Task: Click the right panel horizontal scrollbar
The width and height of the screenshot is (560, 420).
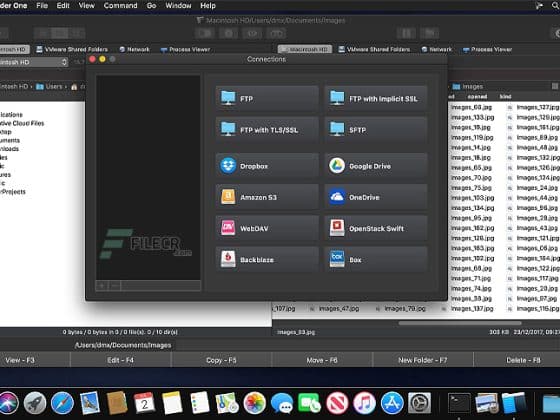Action: [x=460, y=323]
